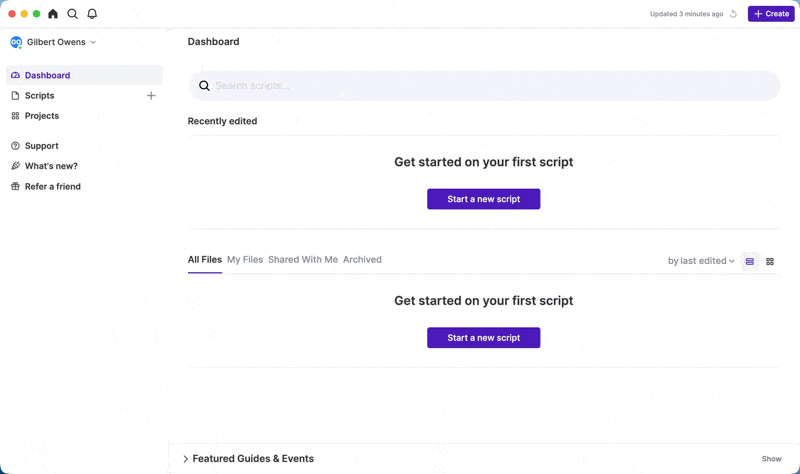Switch to grid view layout
800x474 pixels.
(770, 261)
